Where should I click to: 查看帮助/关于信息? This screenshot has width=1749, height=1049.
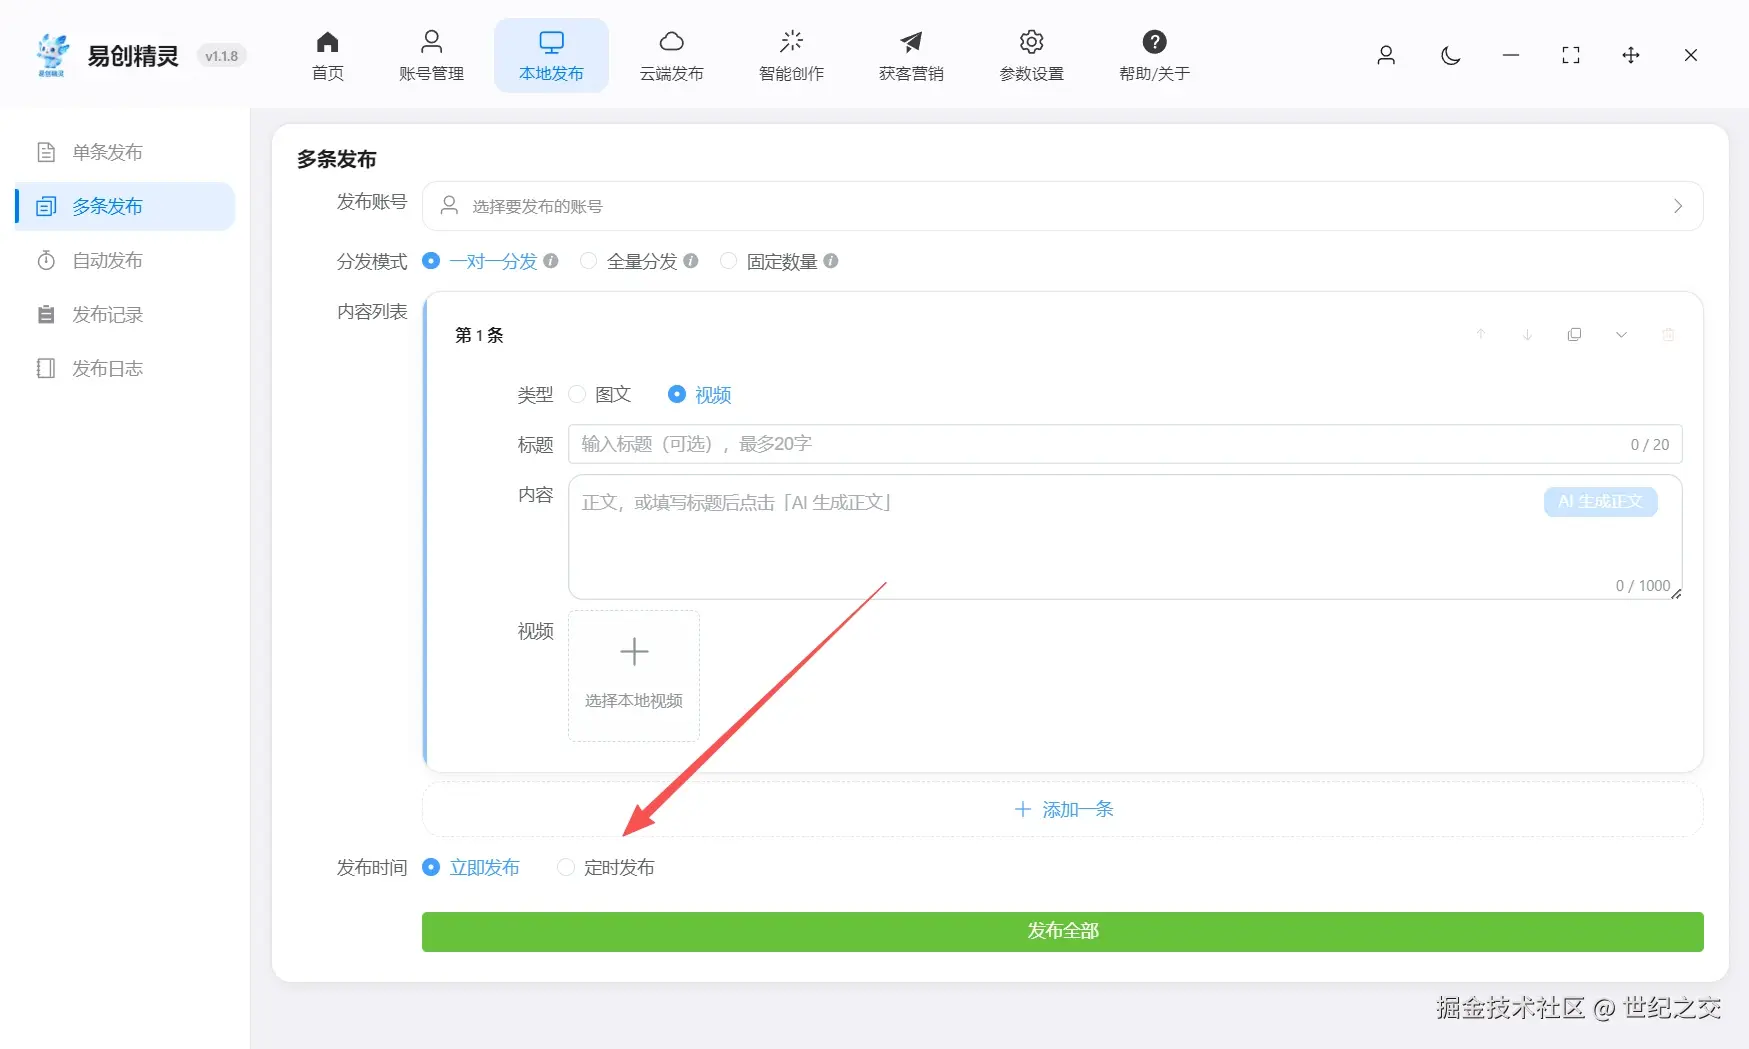[1153, 55]
